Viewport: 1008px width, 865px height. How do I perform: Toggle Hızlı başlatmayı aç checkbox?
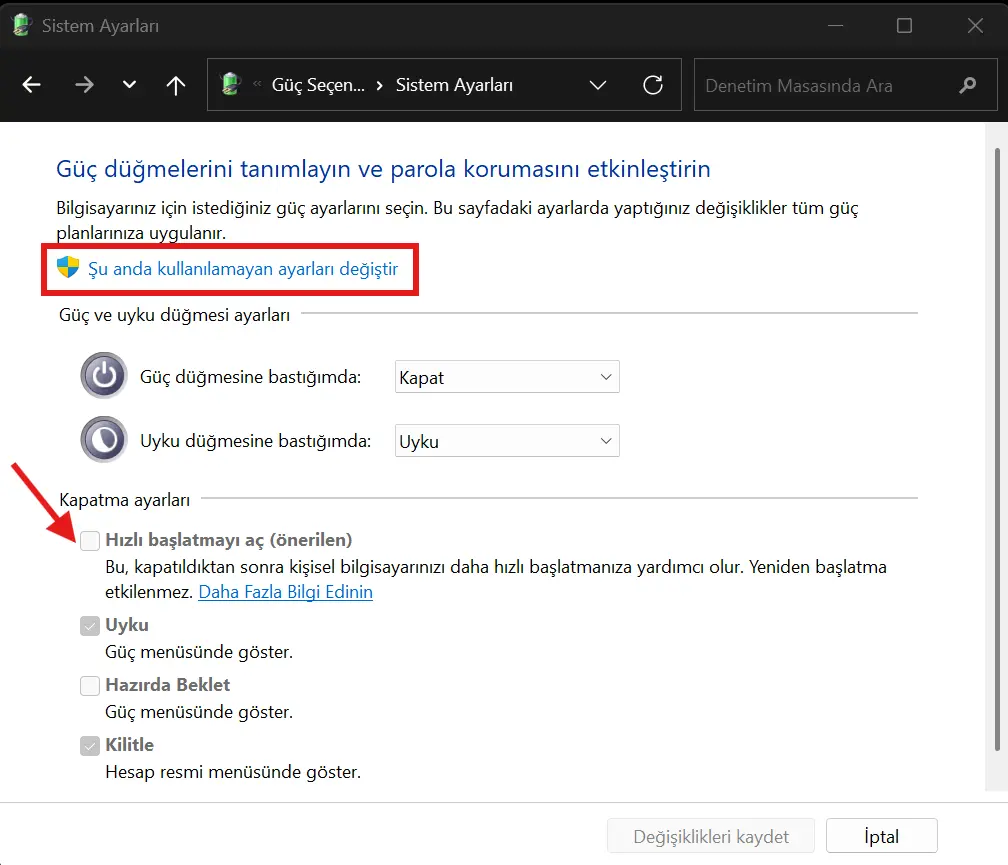pos(90,540)
